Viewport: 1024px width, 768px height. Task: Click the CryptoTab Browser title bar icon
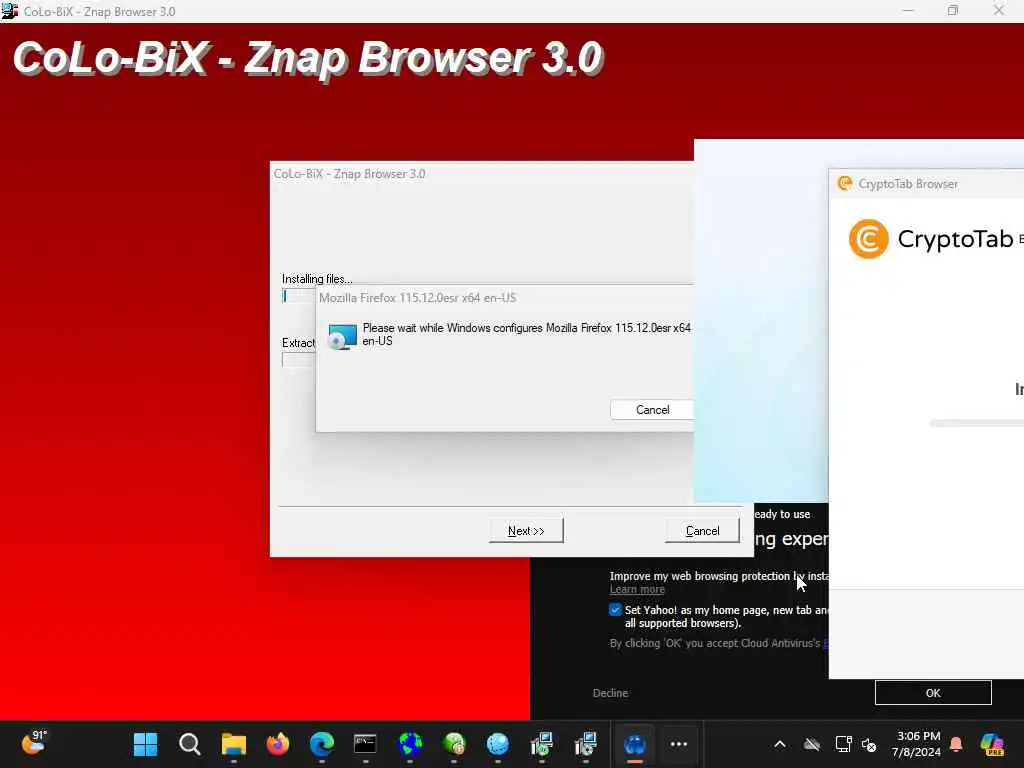[844, 184]
